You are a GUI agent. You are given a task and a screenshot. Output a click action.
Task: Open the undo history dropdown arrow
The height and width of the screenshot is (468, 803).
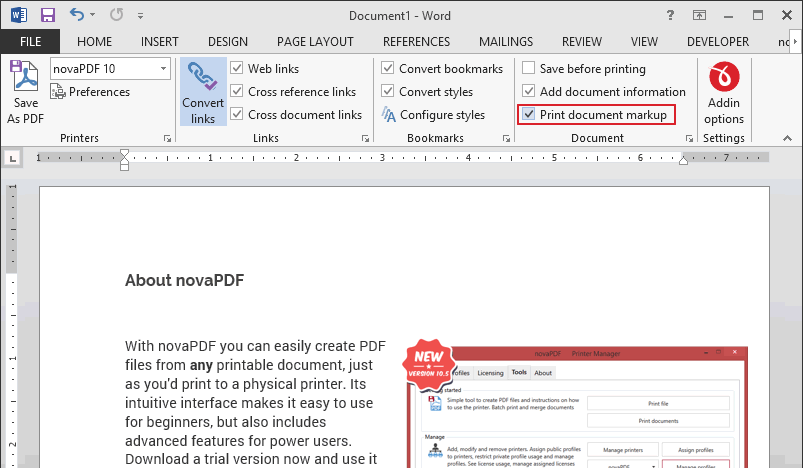[x=93, y=15]
